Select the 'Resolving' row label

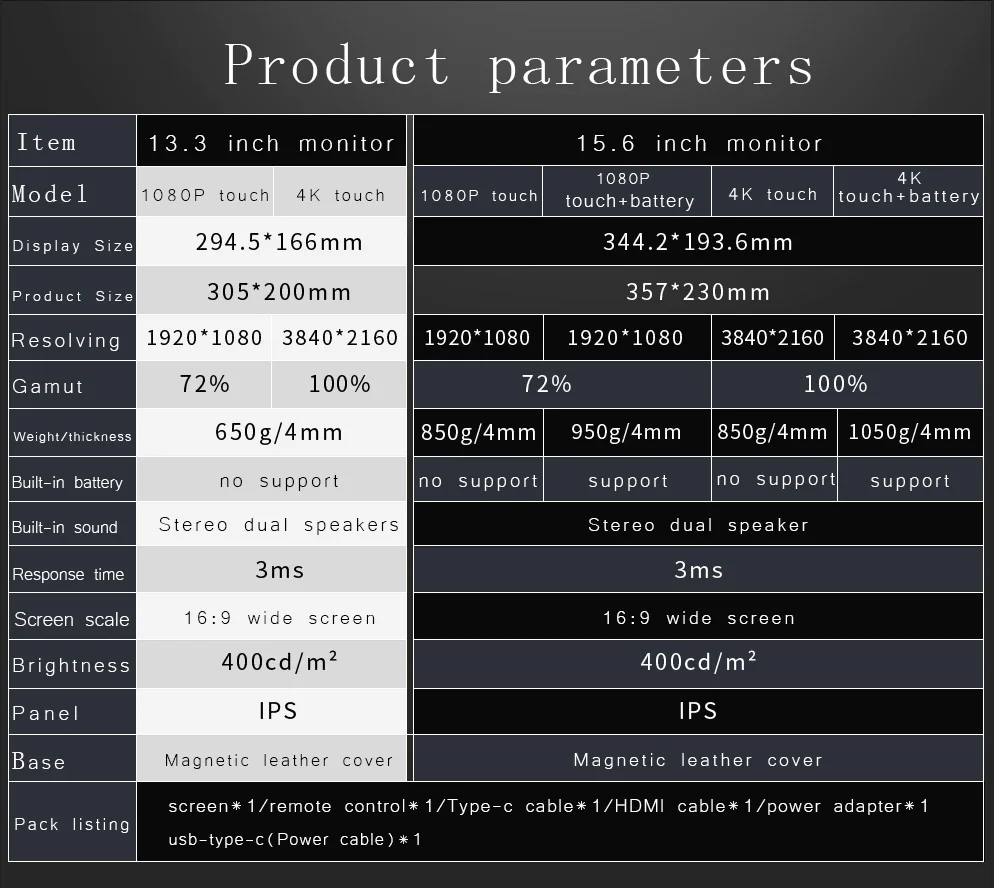[66, 340]
